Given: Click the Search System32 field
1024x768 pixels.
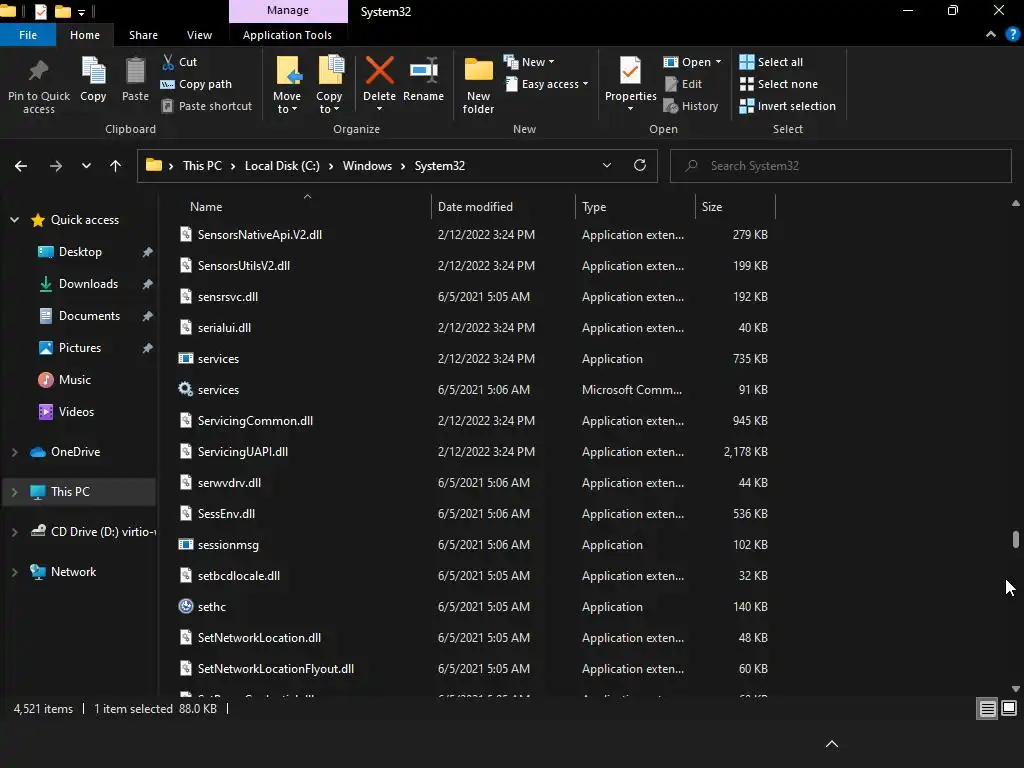Looking at the screenshot, I should click(x=840, y=166).
